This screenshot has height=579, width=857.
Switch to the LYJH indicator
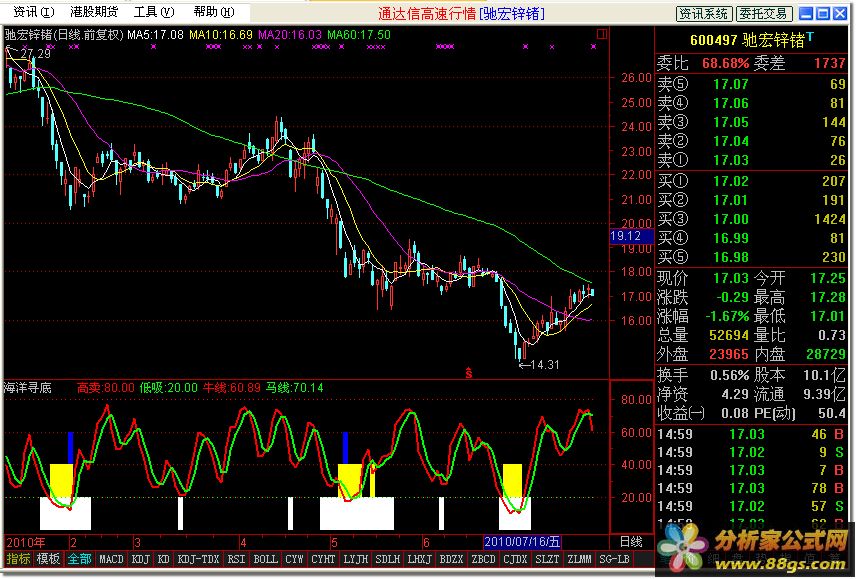355,559
